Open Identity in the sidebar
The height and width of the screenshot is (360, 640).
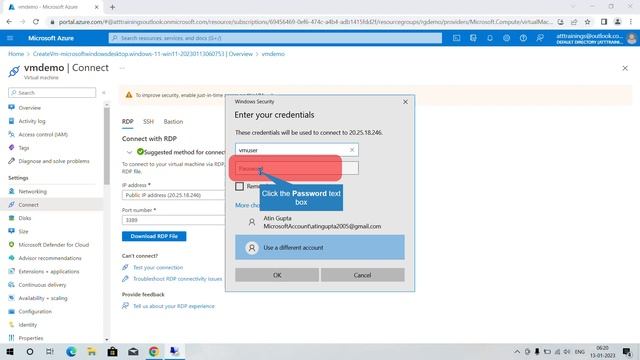coord(27,325)
